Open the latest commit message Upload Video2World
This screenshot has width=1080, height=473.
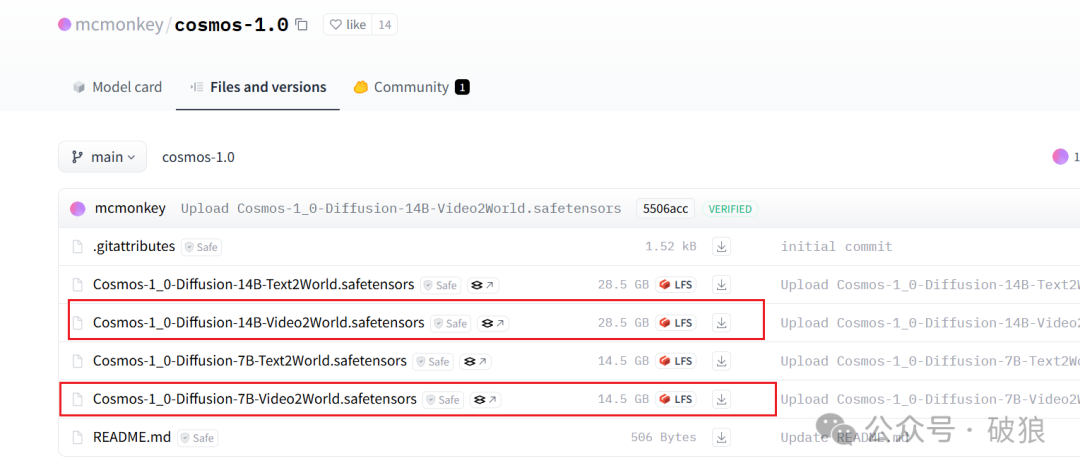(401, 209)
